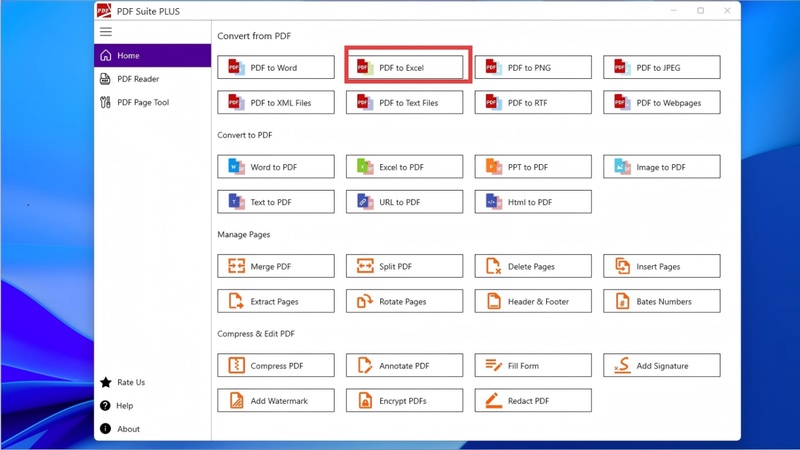Click the star icon beside Rate Us
Image resolution: width=800 pixels, height=450 pixels.
[x=106, y=382]
